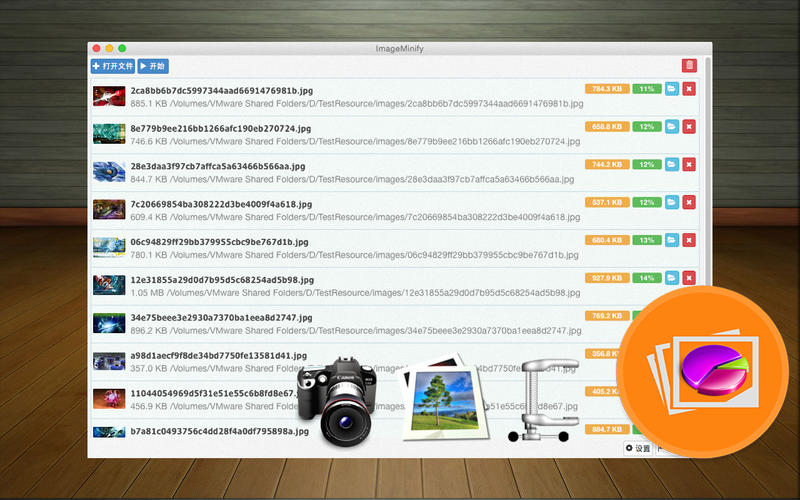Remove 12e31855a29d0d7b95d5c68254ad5b98.jpg from the list
This screenshot has height=500, width=800.
coord(689,278)
